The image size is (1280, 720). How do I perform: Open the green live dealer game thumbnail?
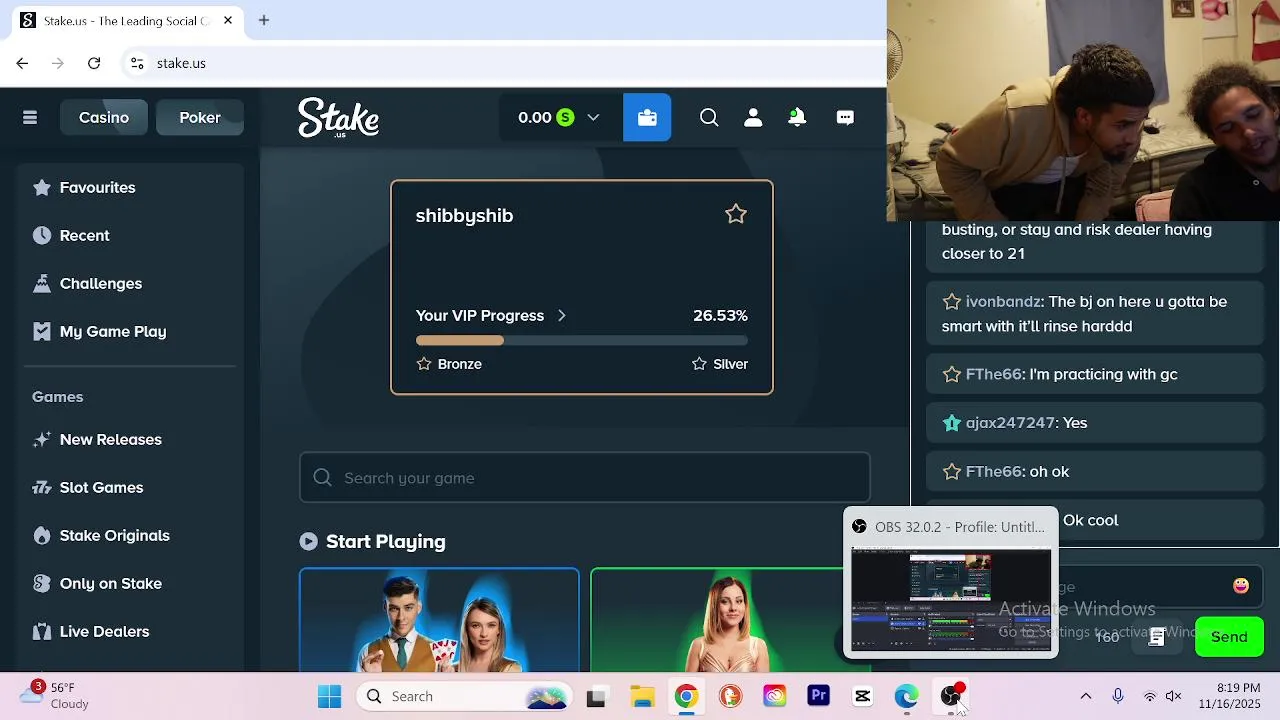(x=716, y=620)
